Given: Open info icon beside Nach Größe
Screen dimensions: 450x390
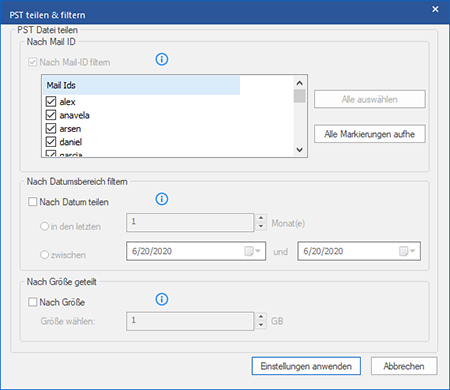Looking at the screenshot, I should [x=162, y=299].
